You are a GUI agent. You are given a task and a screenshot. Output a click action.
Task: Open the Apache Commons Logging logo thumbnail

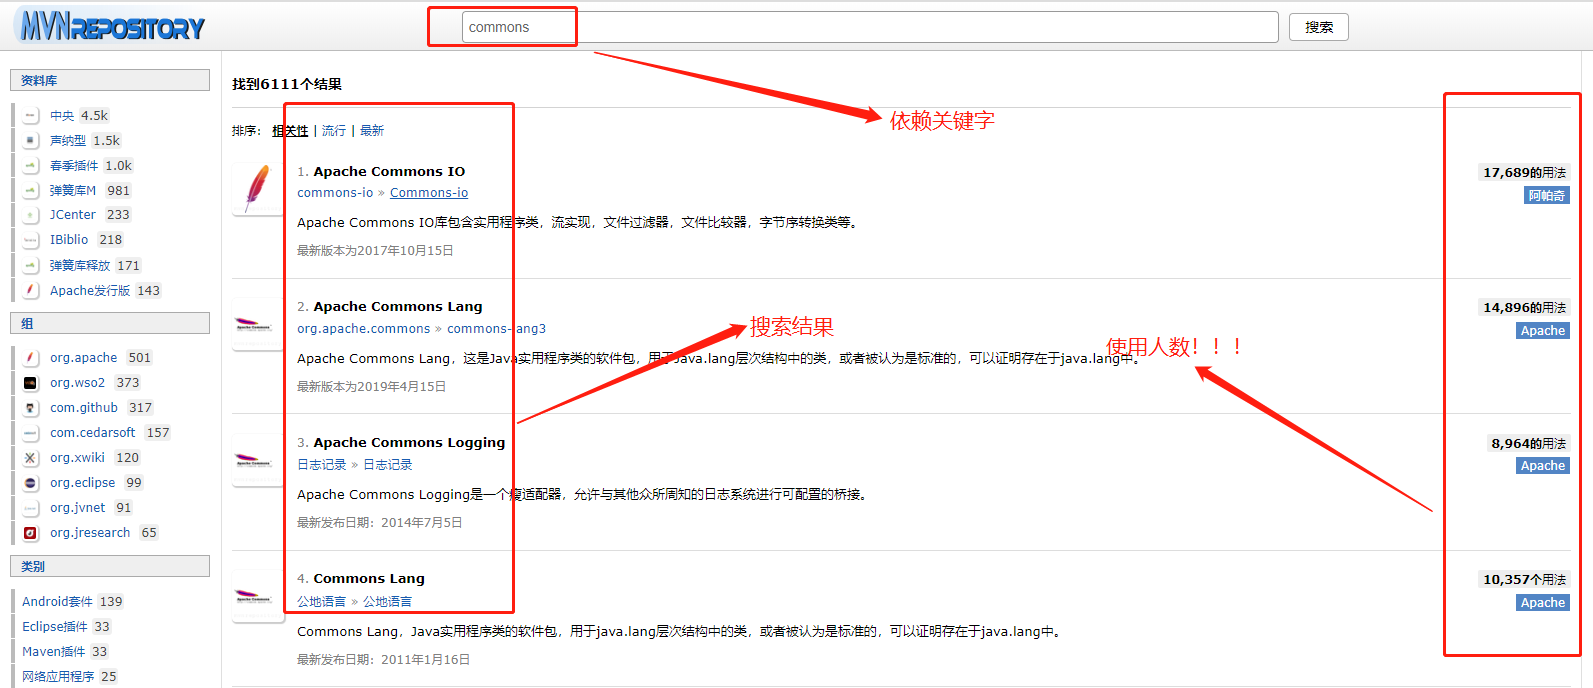258,460
